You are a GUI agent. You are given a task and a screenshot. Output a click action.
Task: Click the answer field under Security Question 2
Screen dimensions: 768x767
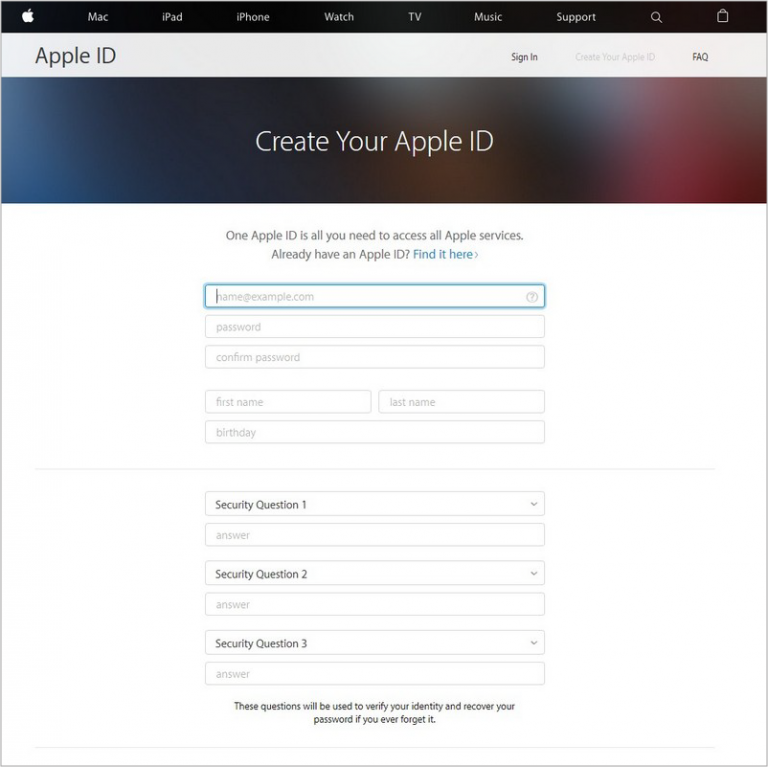click(x=375, y=604)
